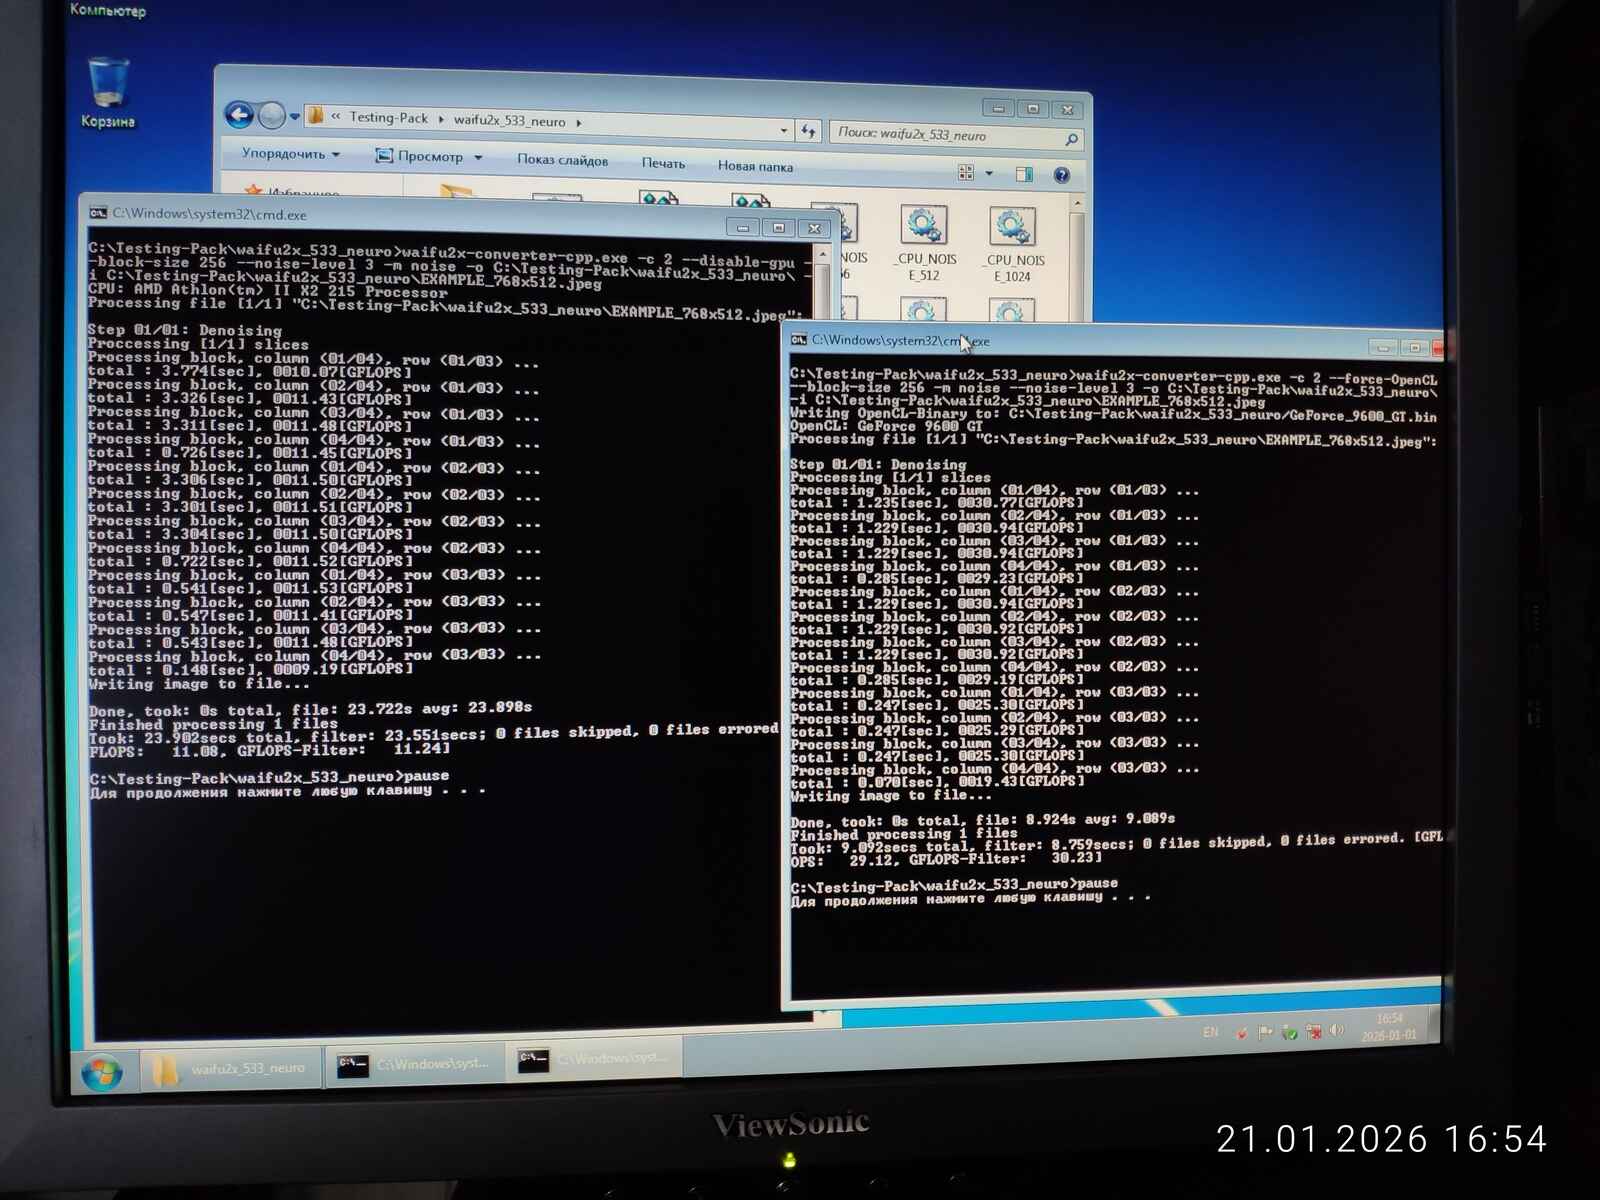Image resolution: width=1600 pixels, height=1200 pixels.
Task: Click the magnifier icon in search box
Action: coord(1071,139)
